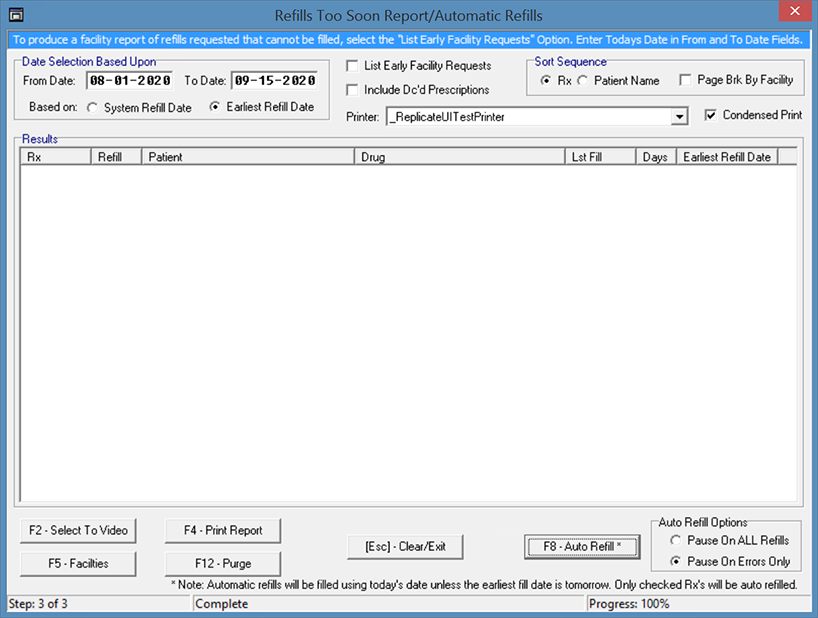This screenshot has width=818, height=618.
Task: Click the Patient column header
Action: coord(248,157)
